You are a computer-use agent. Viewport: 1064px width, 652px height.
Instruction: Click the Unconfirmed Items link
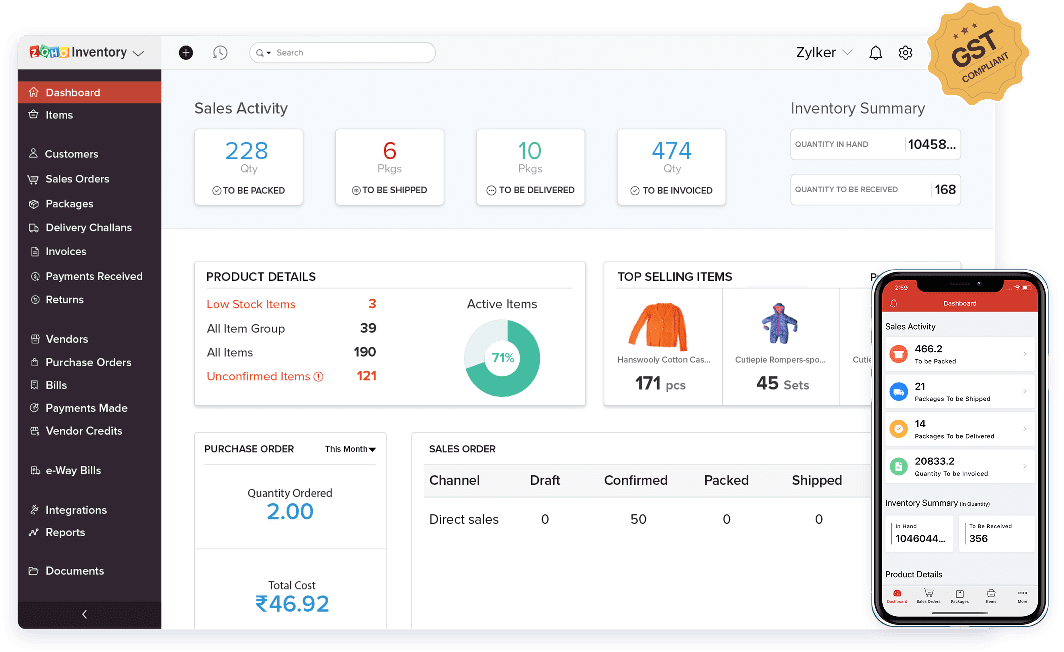pyautogui.click(x=258, y=375)
